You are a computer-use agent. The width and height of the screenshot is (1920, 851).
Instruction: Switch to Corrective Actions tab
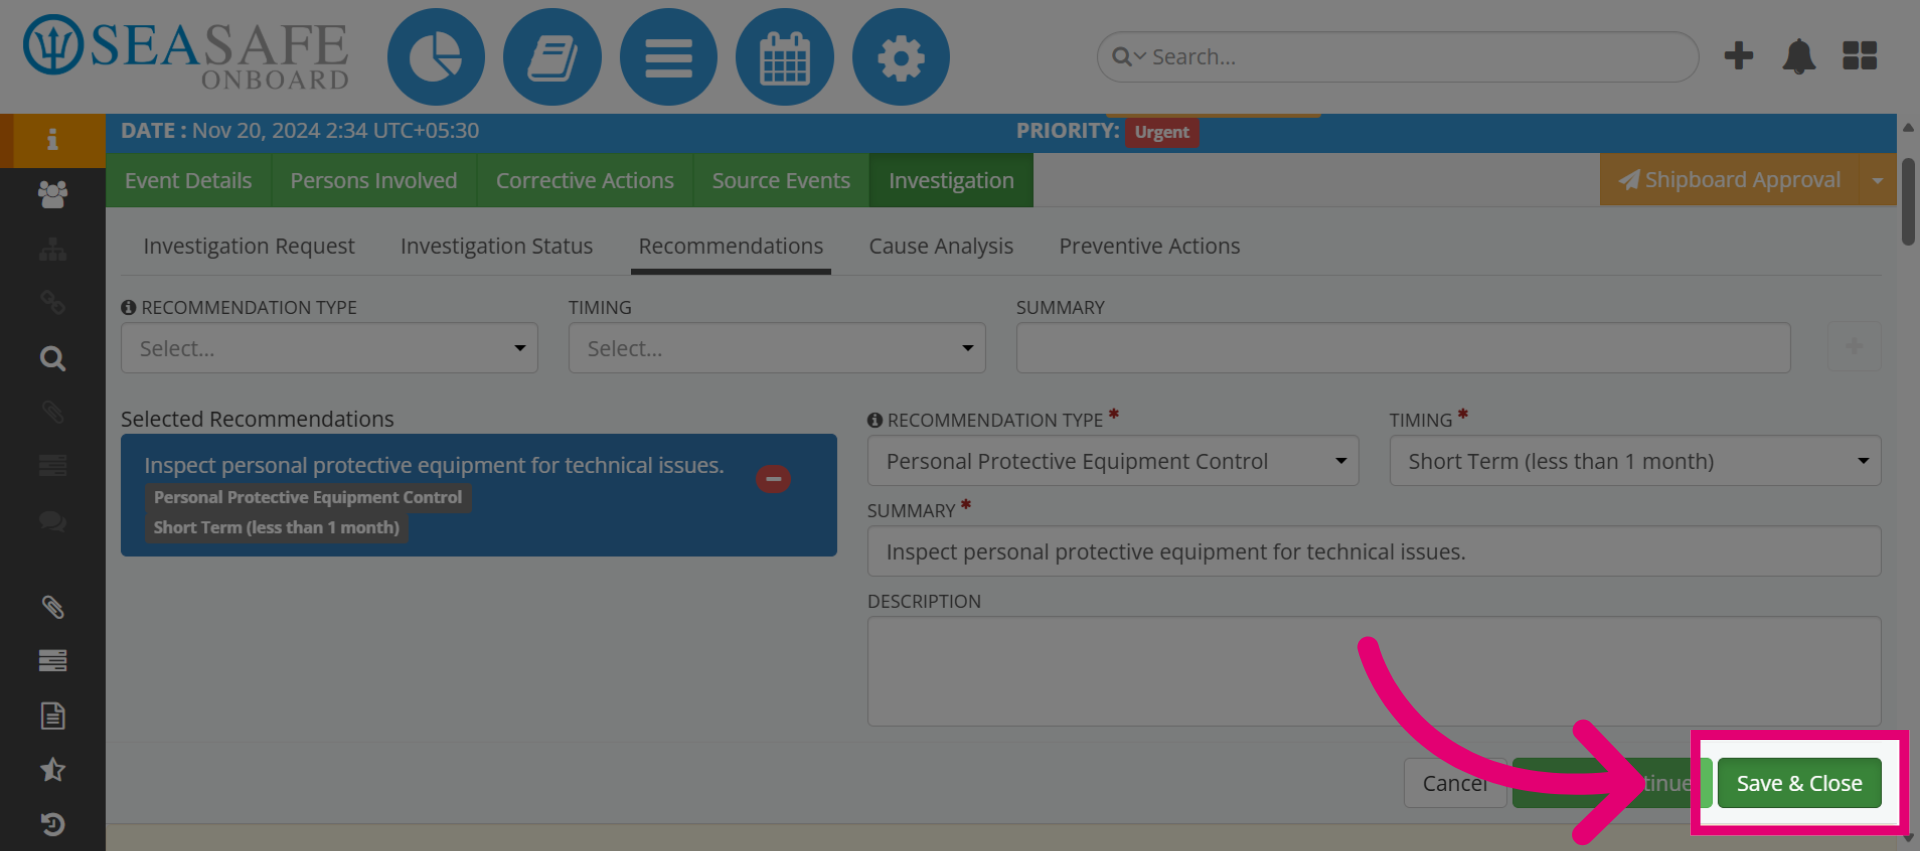[x=585, y=180]
